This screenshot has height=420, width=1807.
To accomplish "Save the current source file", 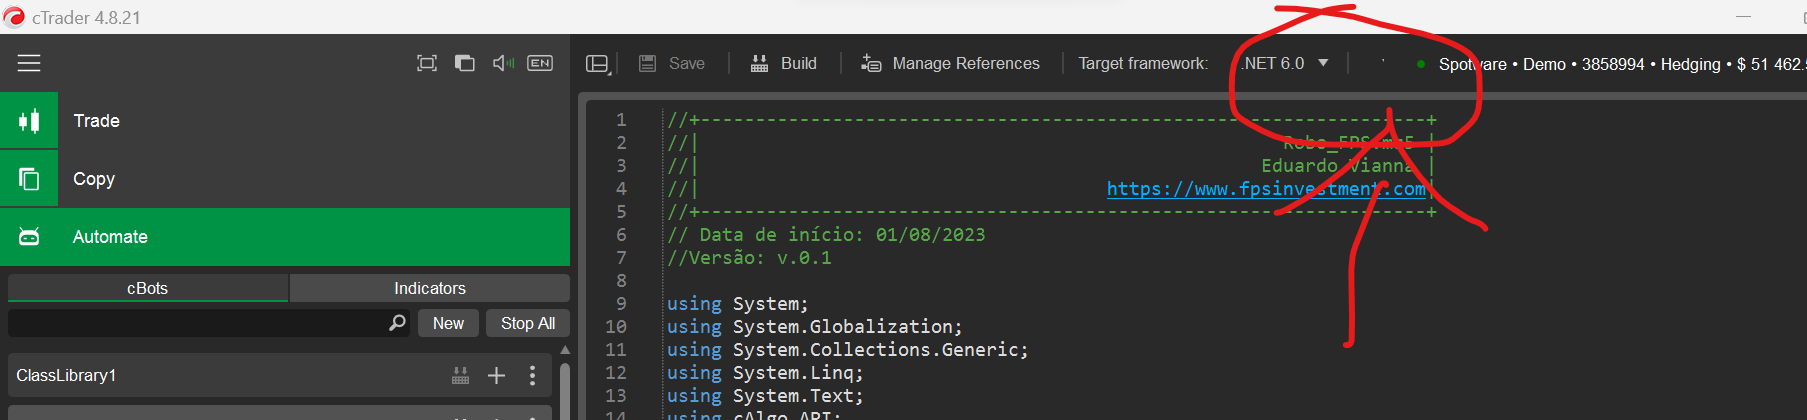I will click(x=672, y=63).
